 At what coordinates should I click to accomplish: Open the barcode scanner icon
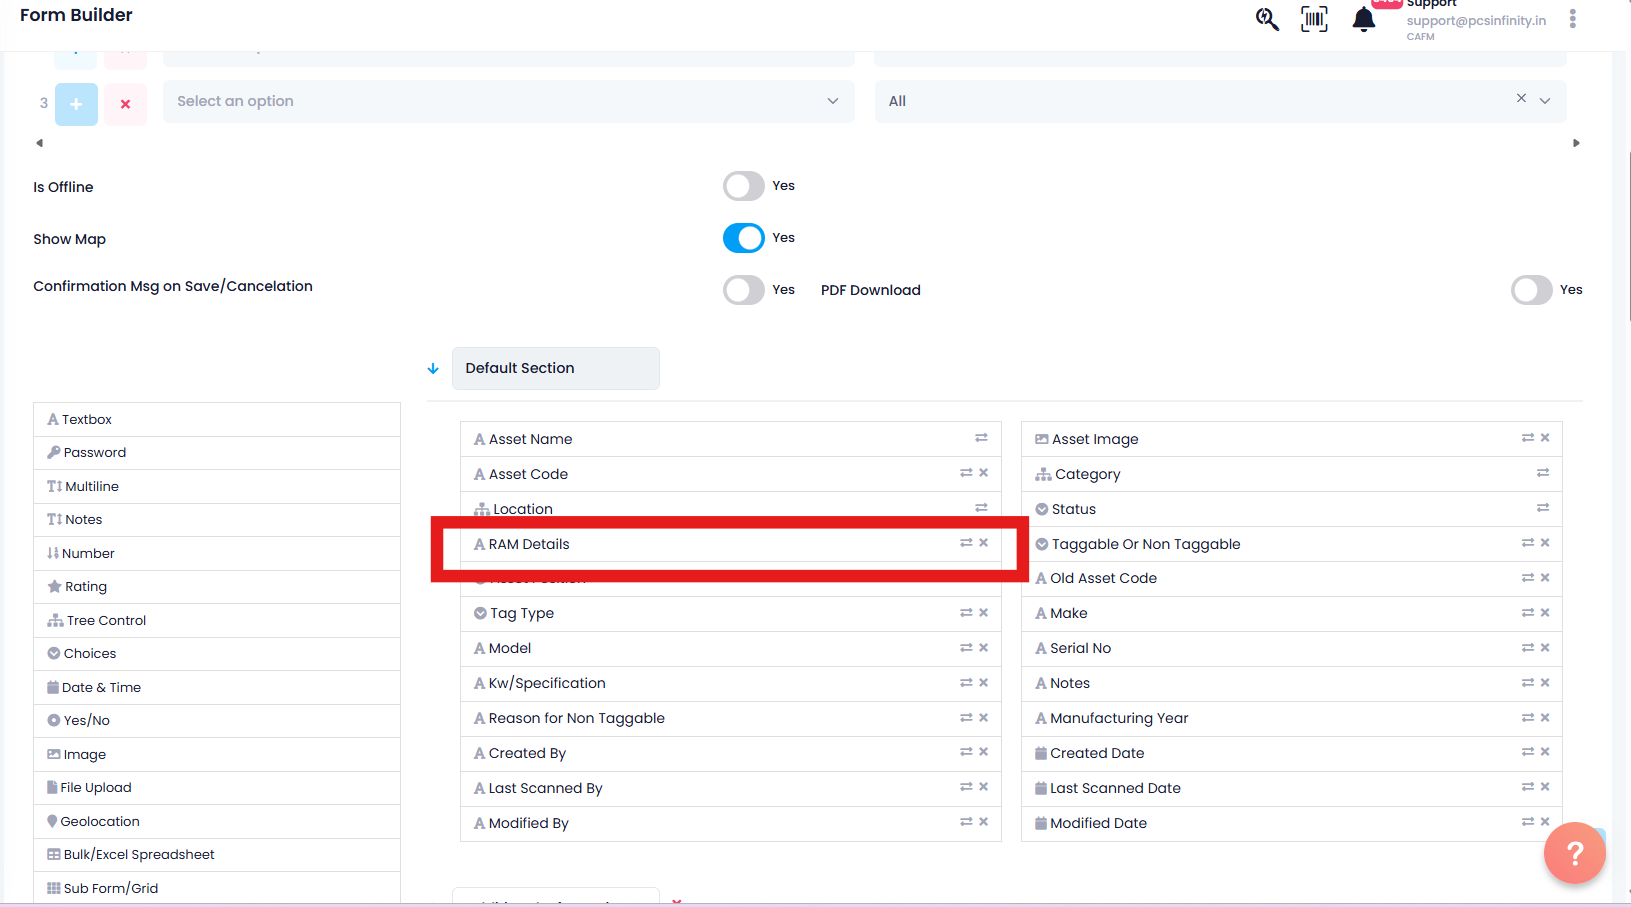pos(1314,19)
